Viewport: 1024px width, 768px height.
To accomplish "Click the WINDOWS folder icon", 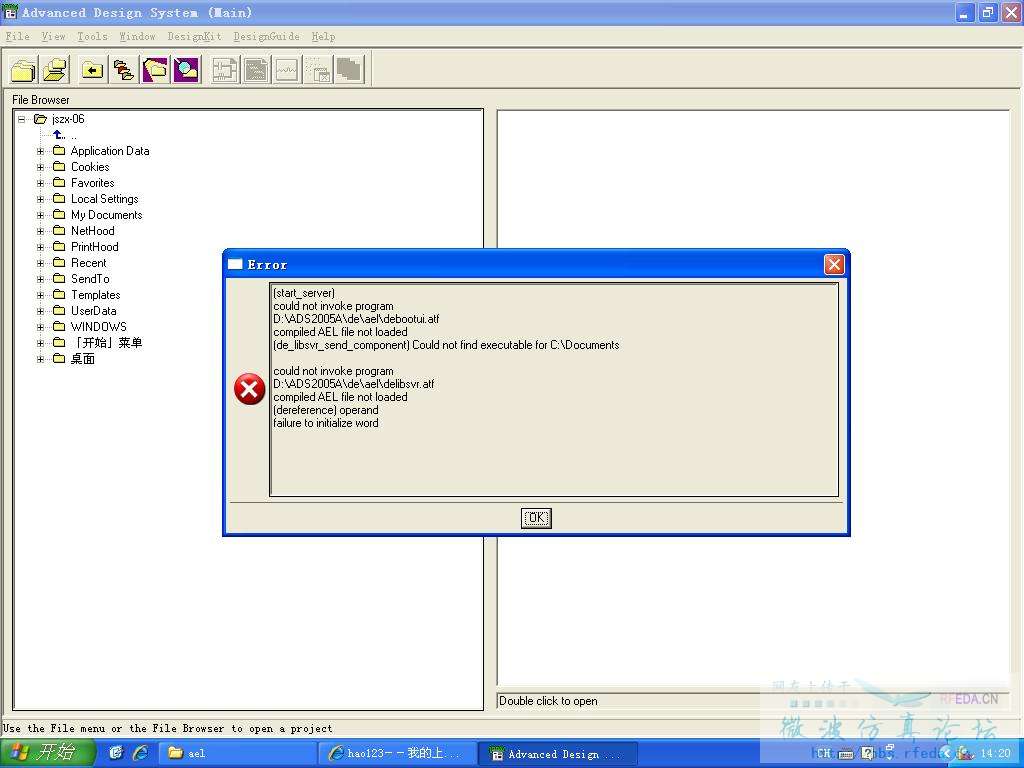I will point(59,327).
